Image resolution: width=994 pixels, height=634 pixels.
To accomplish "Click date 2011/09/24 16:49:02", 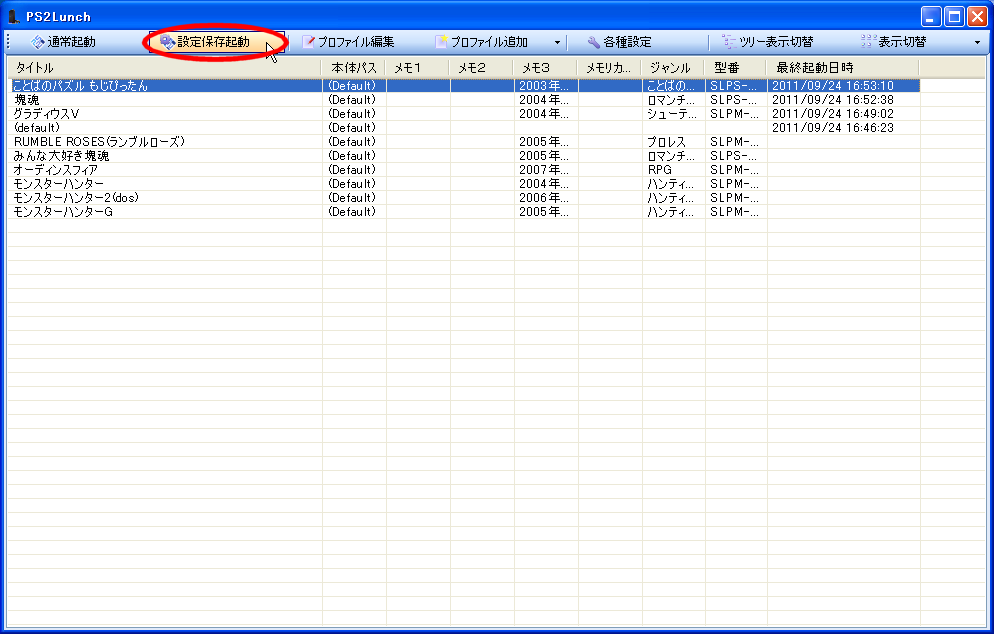I will (x=832, y=113).
